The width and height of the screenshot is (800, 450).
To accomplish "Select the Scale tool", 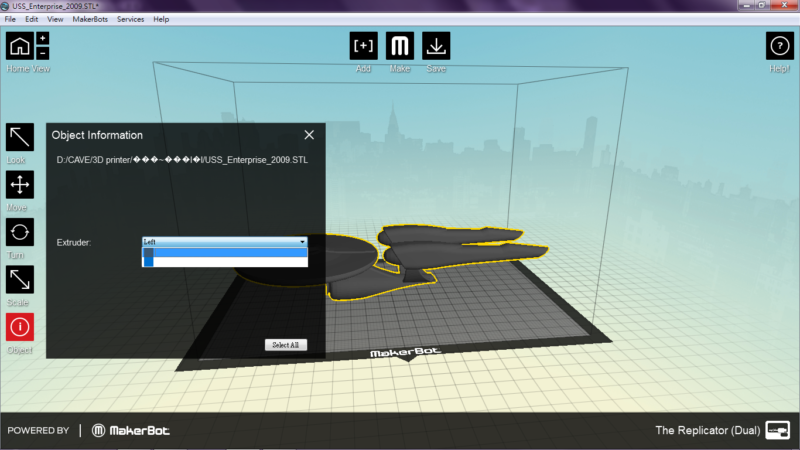I will [x=20, y=280].
